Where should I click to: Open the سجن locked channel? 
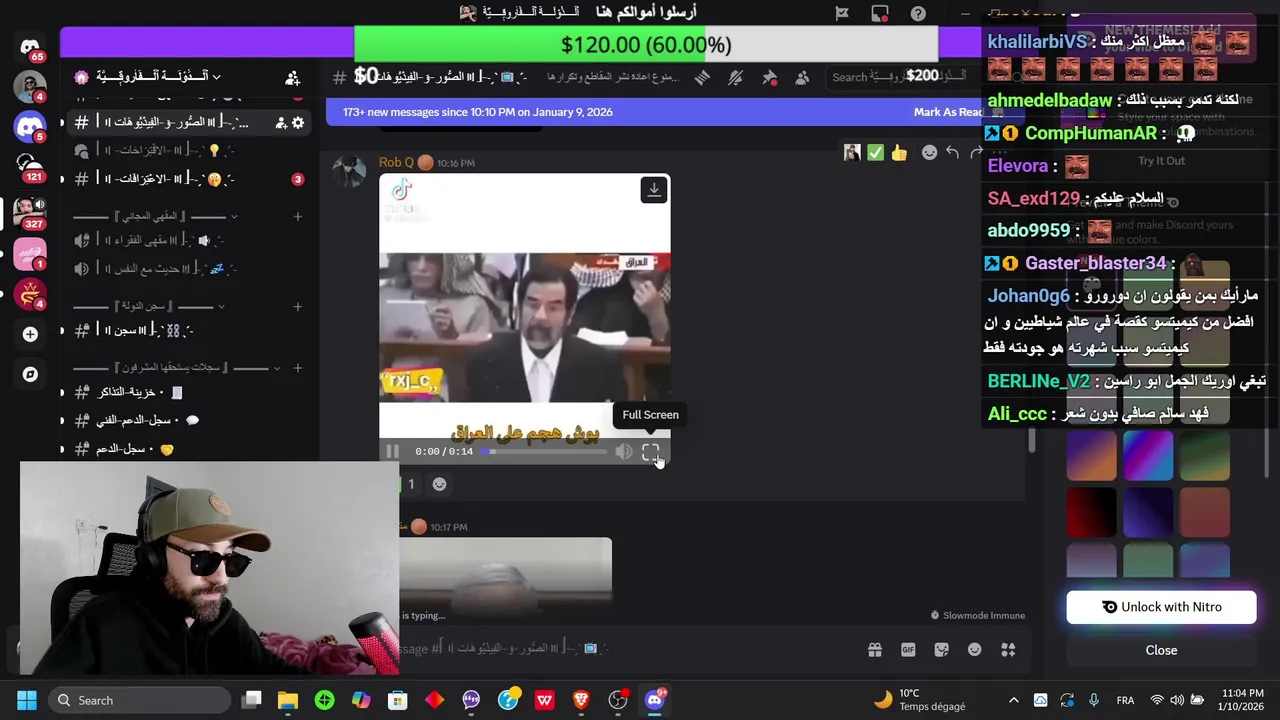(x=188, y=330)
